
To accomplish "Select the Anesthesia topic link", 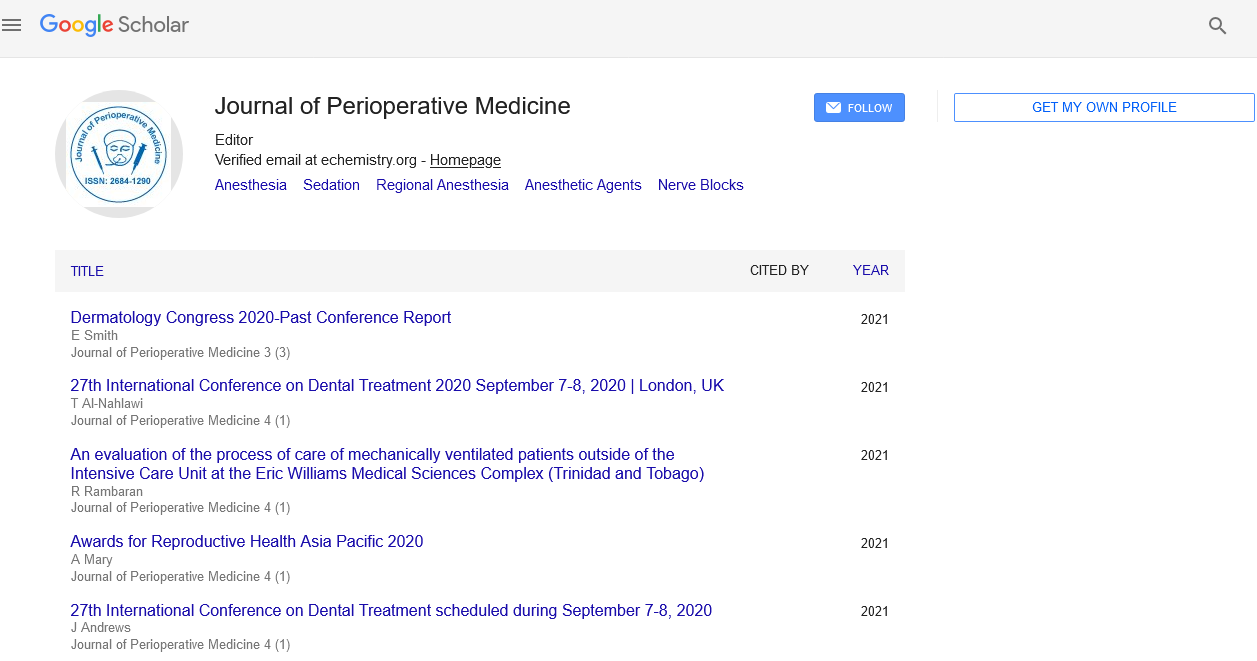I will tap(250, 185).
